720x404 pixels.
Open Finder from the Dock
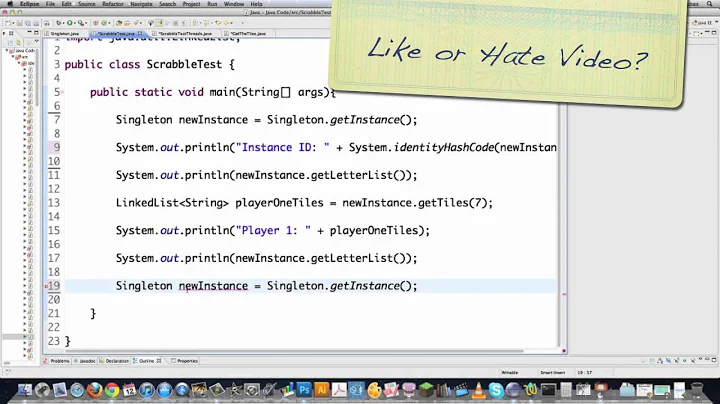point(24,390)
